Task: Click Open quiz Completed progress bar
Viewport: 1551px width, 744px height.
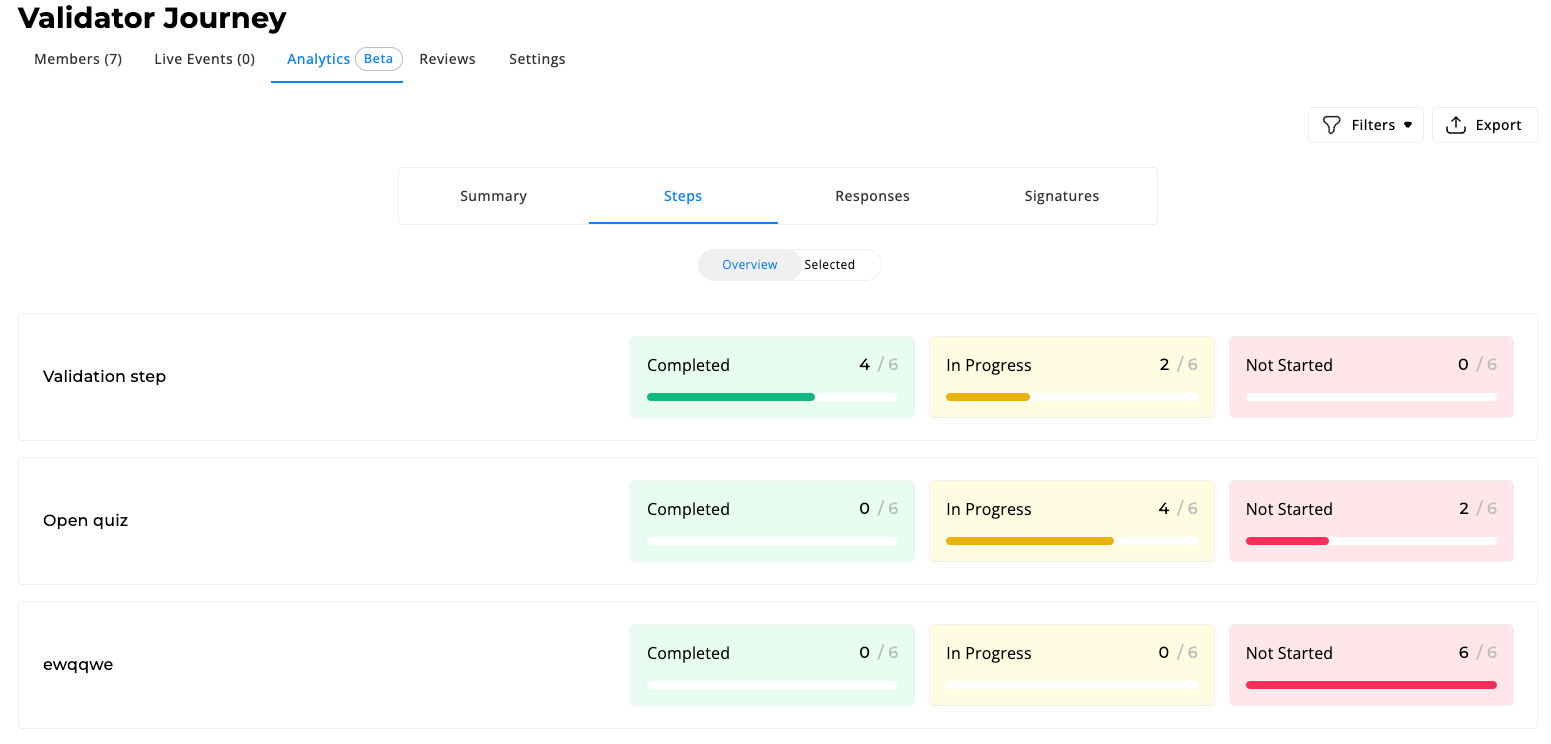Action: point(772,541)
